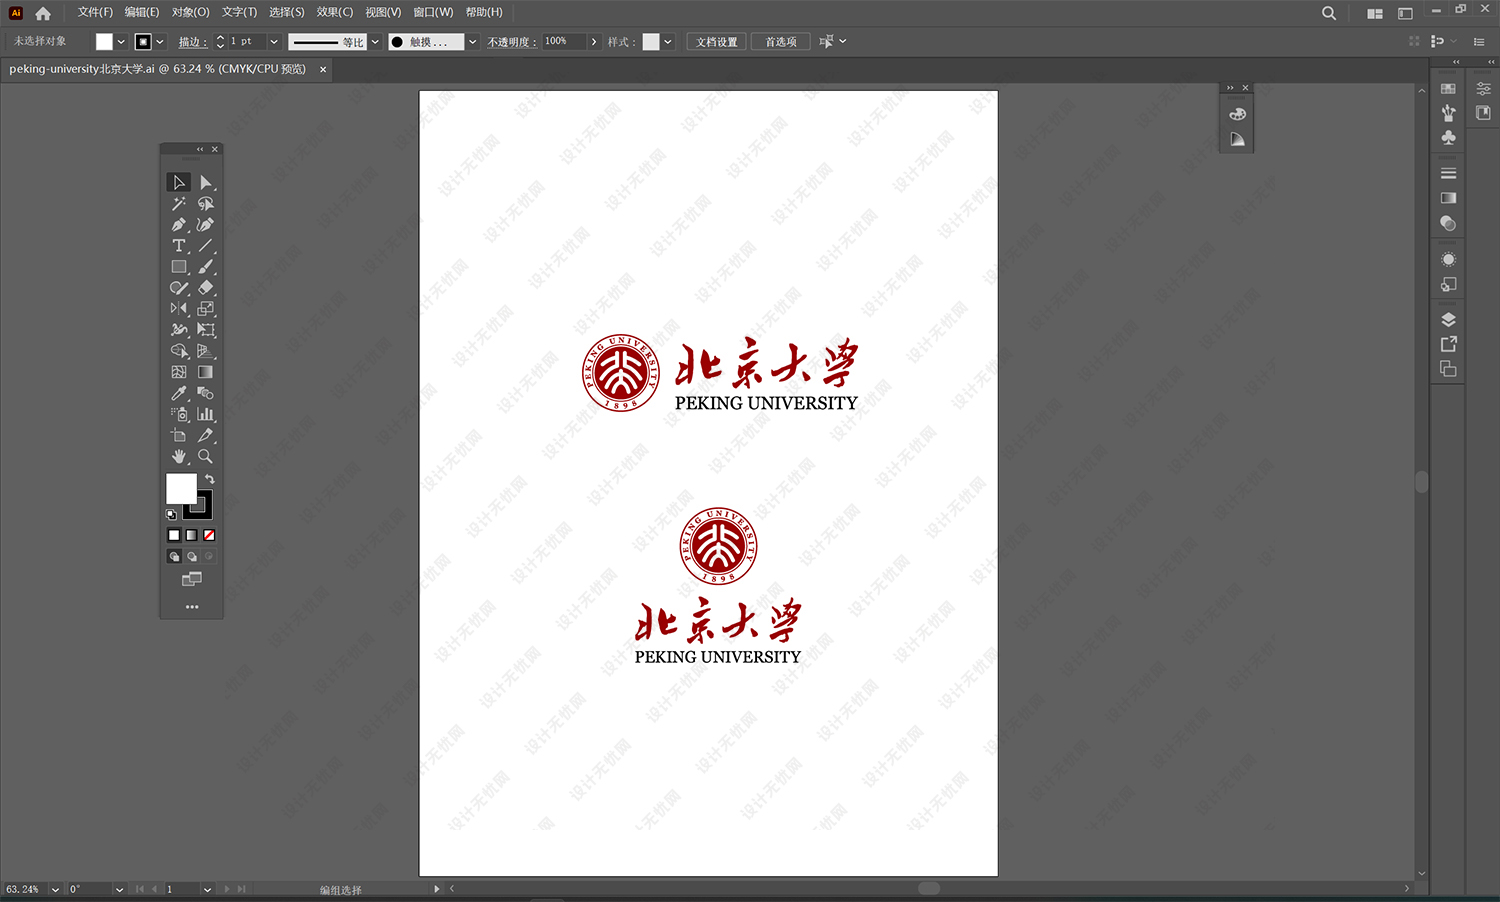Swap fill and stroke colors
Viewport: 1500px width, 902px height.
click(210, 480)
